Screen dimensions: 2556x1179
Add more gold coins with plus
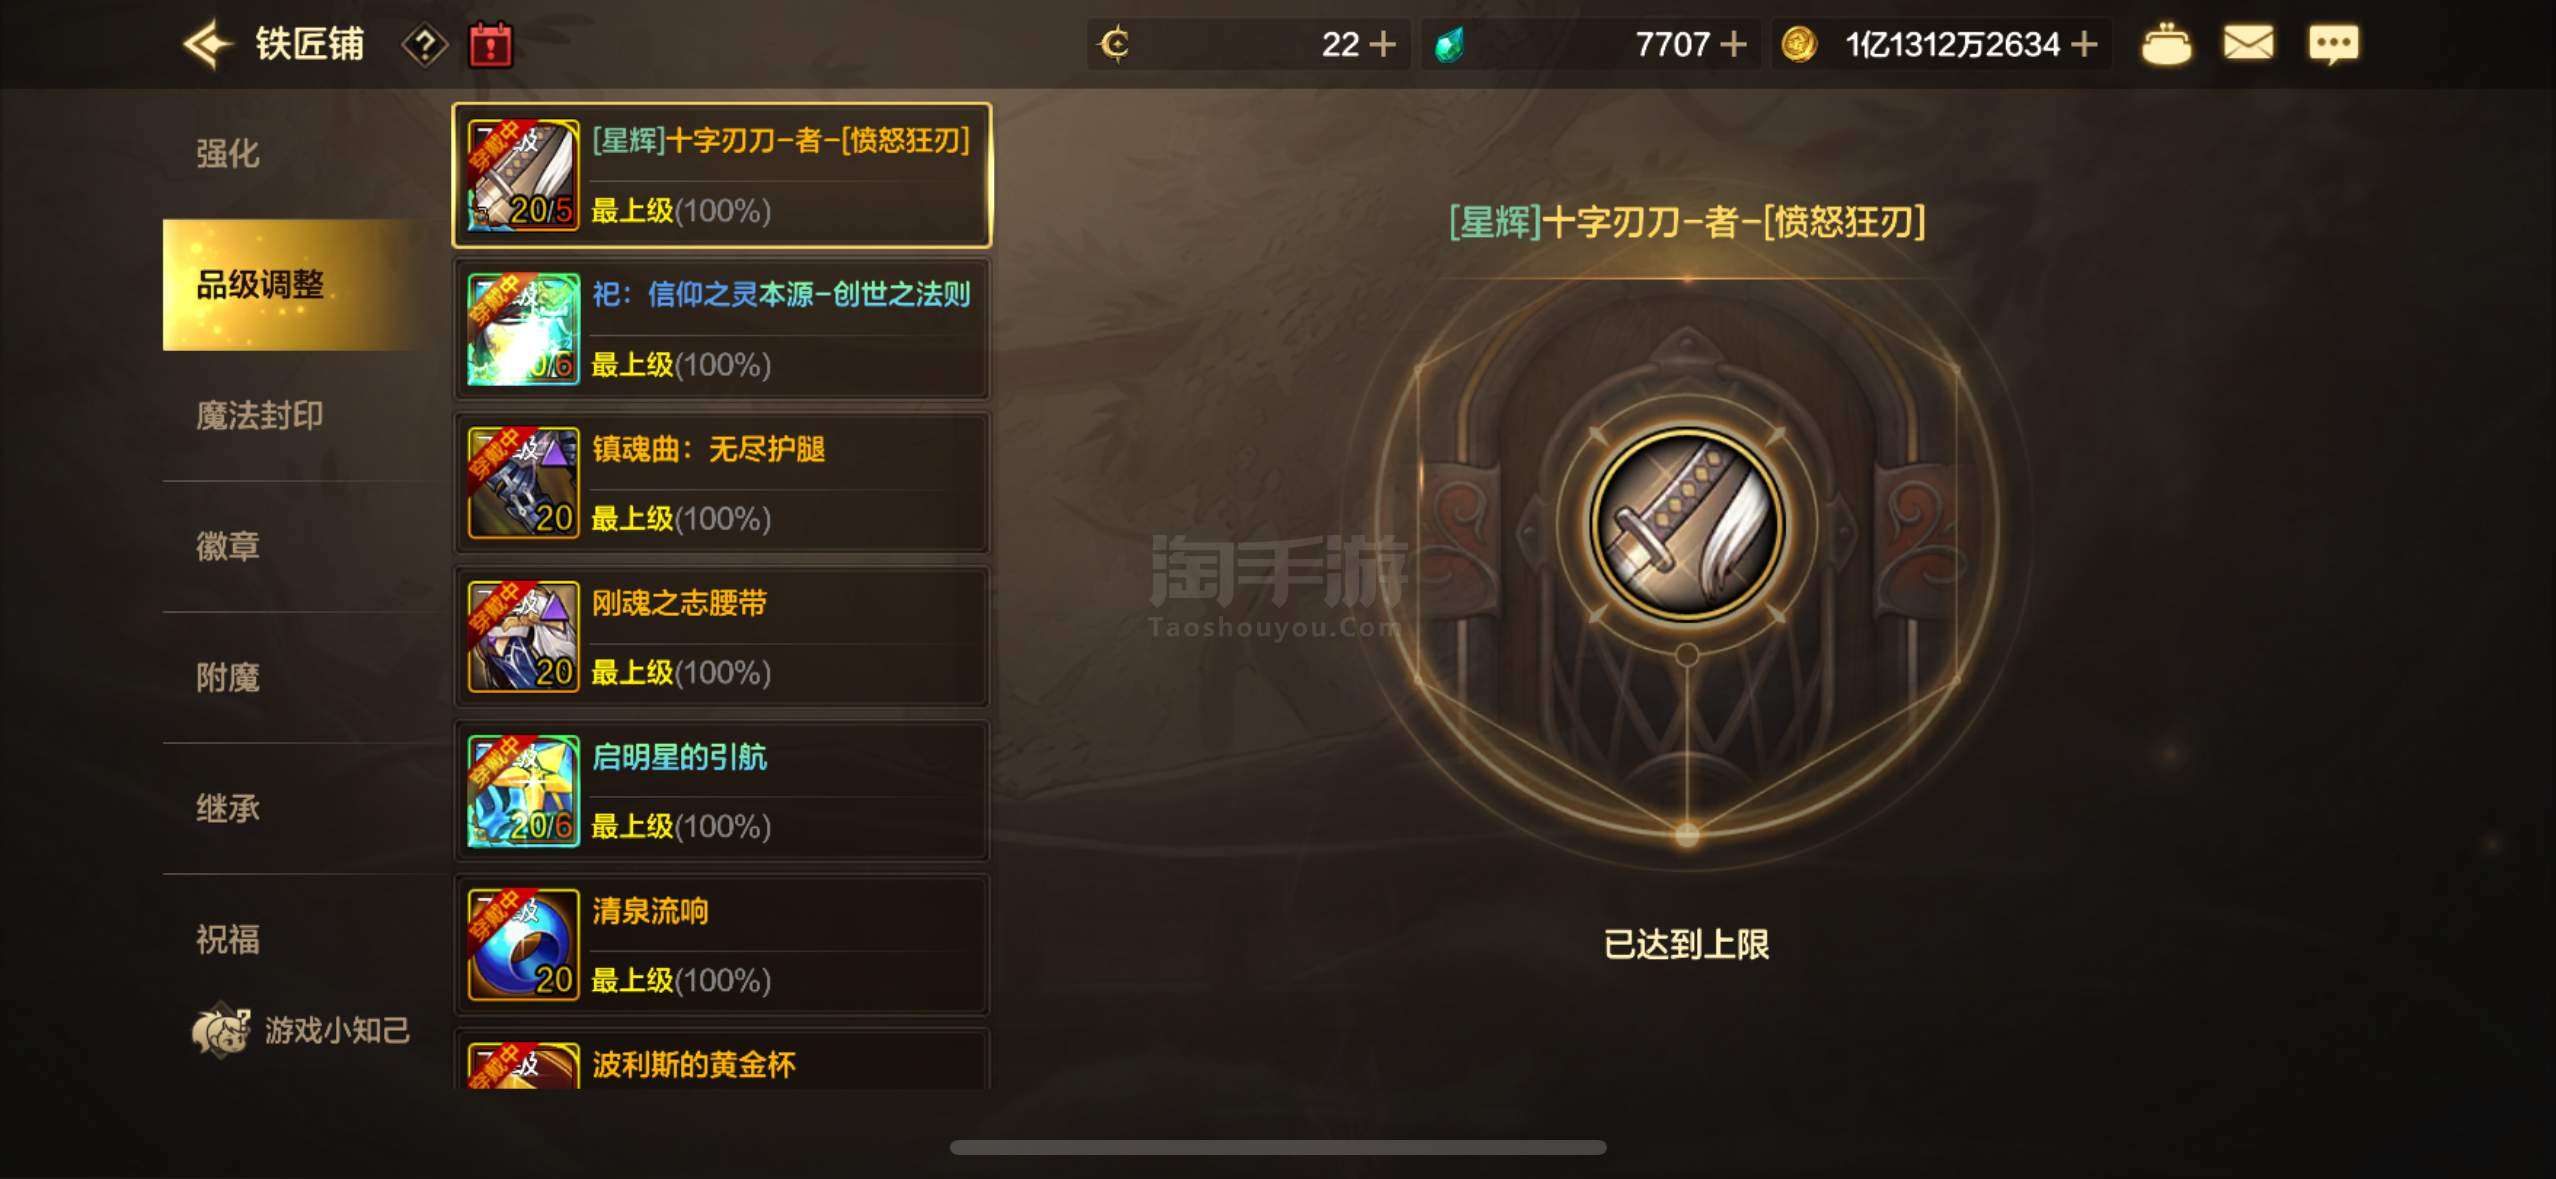2085,45
